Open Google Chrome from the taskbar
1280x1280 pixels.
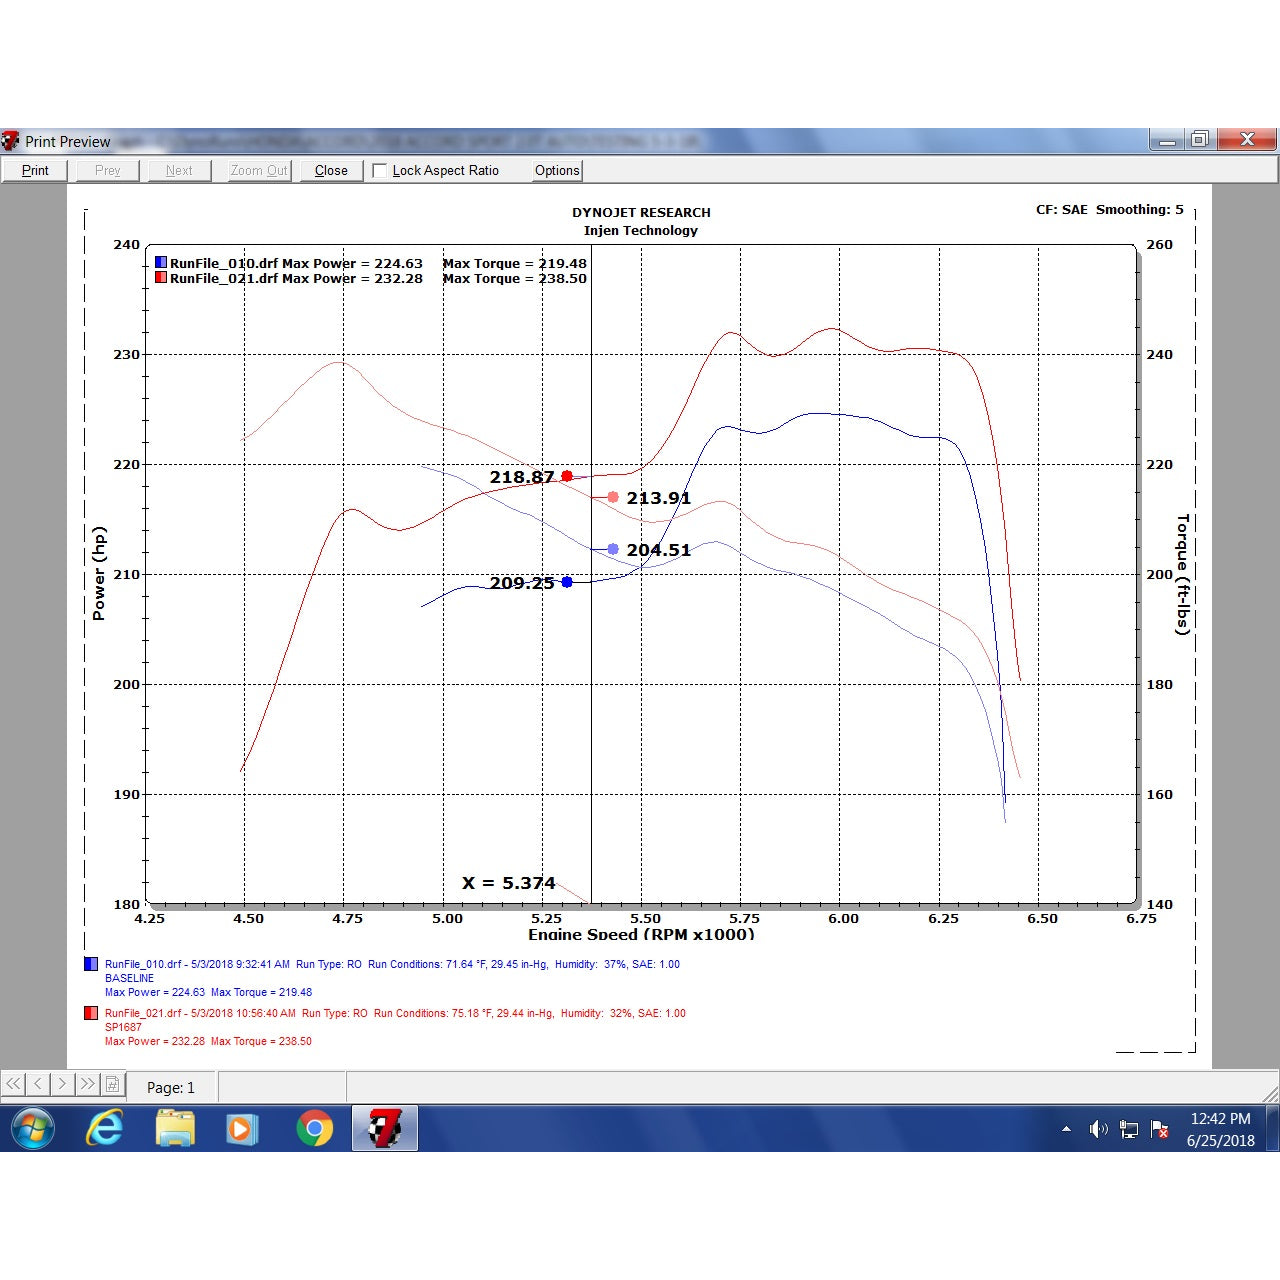click(x=314, y=1129)
